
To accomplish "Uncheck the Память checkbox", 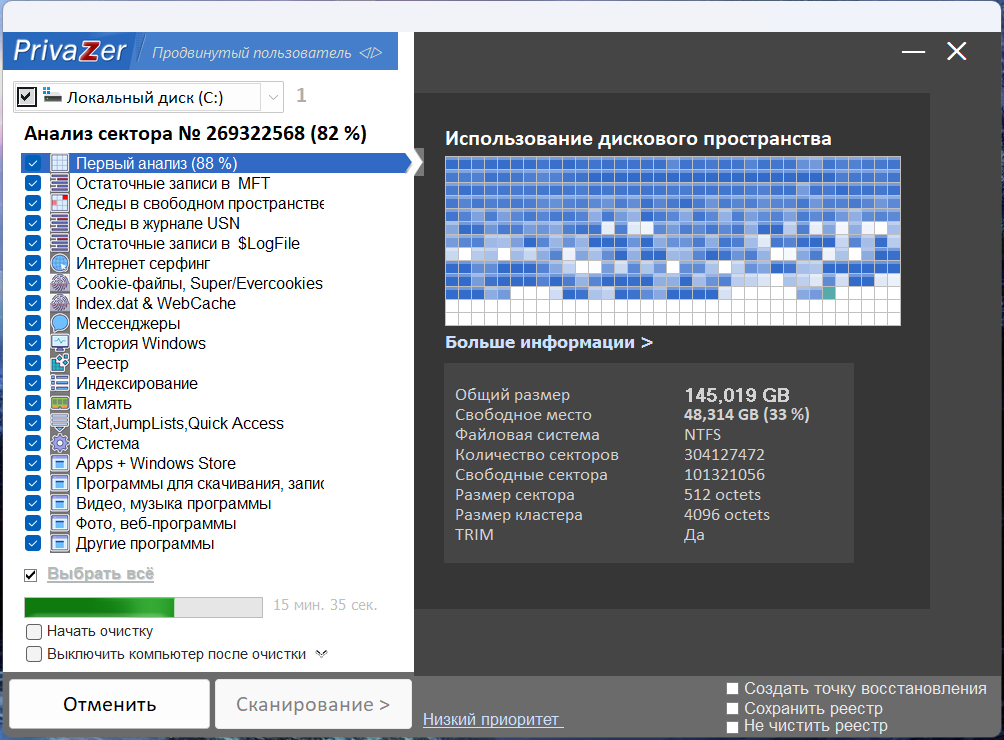I will [x=33, y=403].
